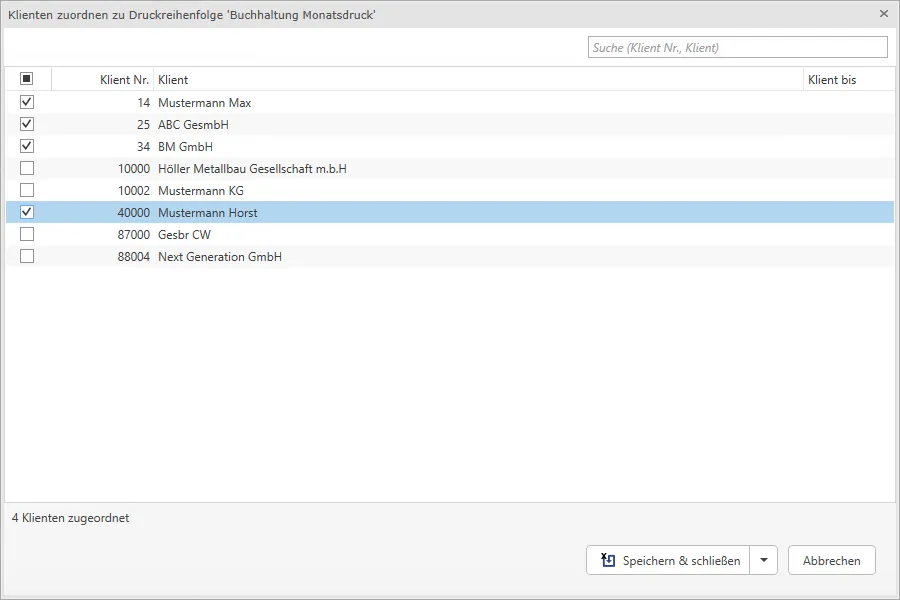Uncheck the ABC GesmbH checkbox

point(26,124)
